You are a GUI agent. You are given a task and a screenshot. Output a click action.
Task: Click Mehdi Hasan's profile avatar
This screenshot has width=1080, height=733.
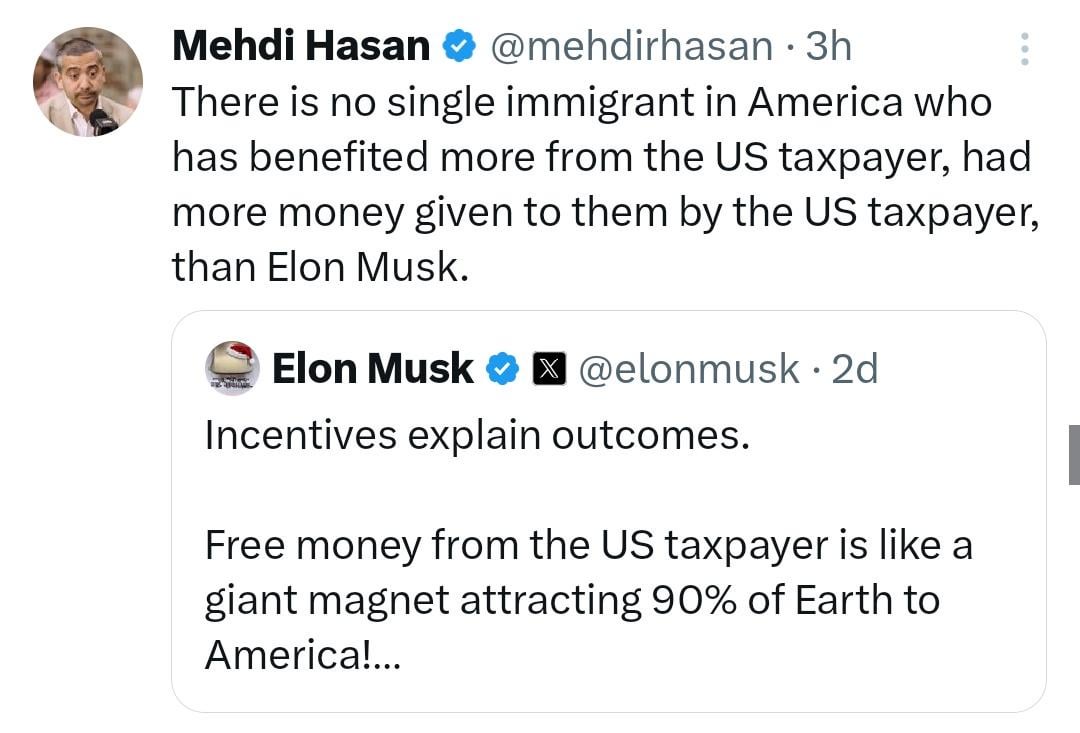click(x=88, y=82)
